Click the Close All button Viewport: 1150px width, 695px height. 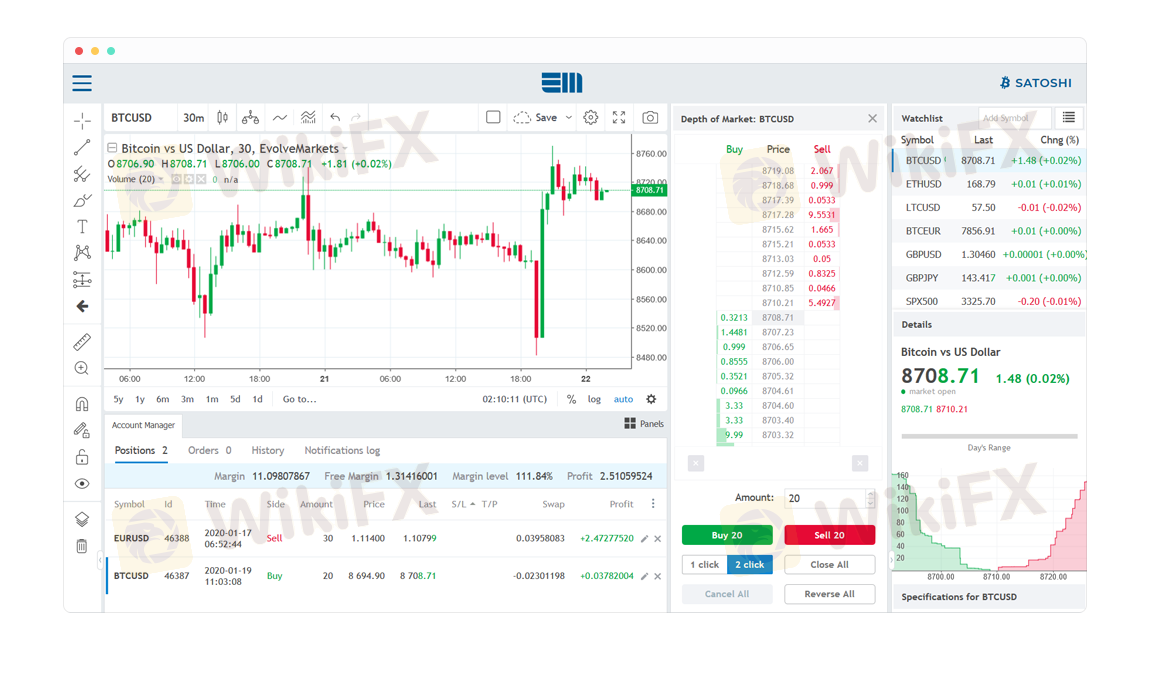(829, 565)
